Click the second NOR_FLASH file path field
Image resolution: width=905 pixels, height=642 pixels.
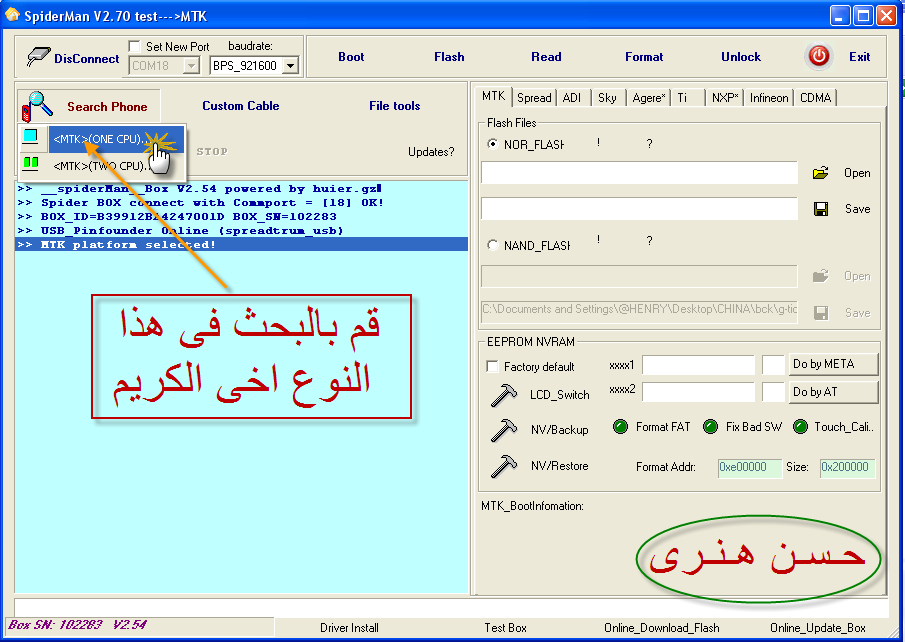(x=639, y=208)
